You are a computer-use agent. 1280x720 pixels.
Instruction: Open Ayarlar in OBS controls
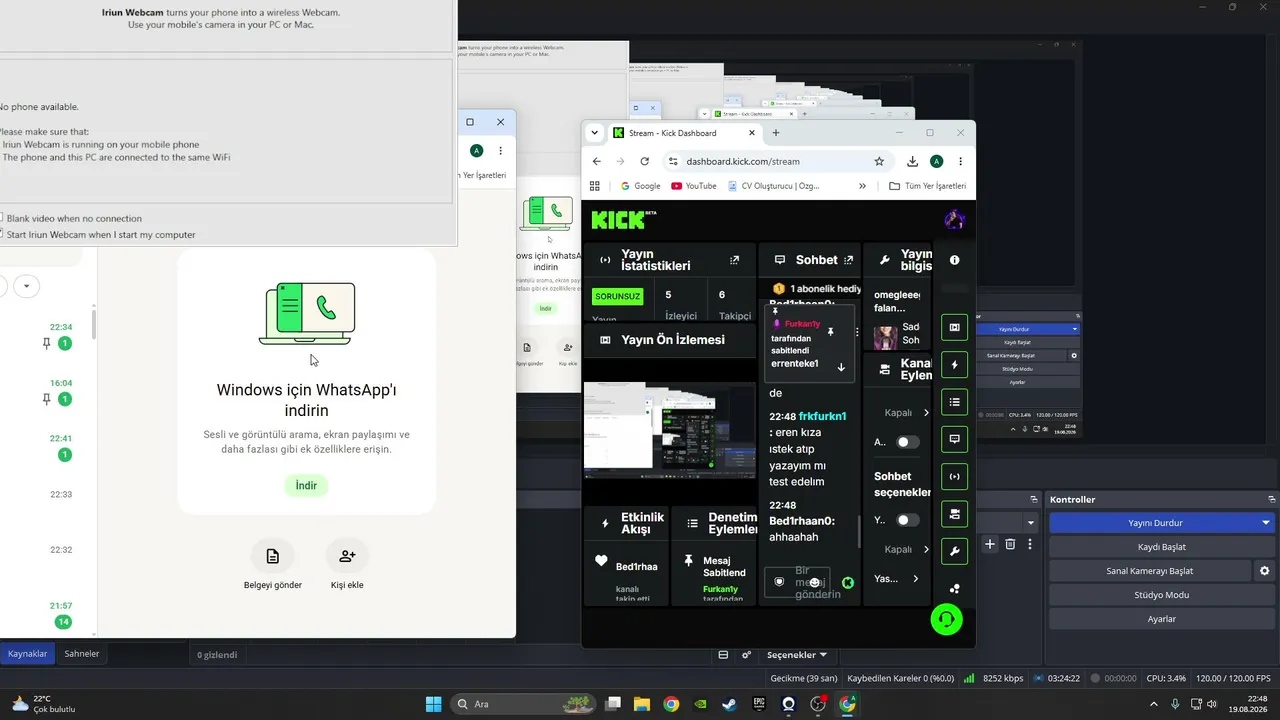[x=1161, y=619]
